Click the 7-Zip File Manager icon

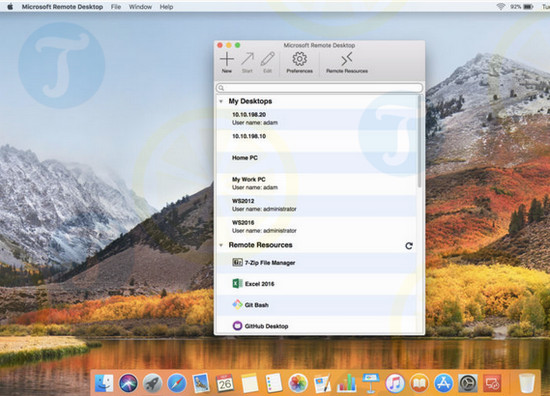point(237,262)
